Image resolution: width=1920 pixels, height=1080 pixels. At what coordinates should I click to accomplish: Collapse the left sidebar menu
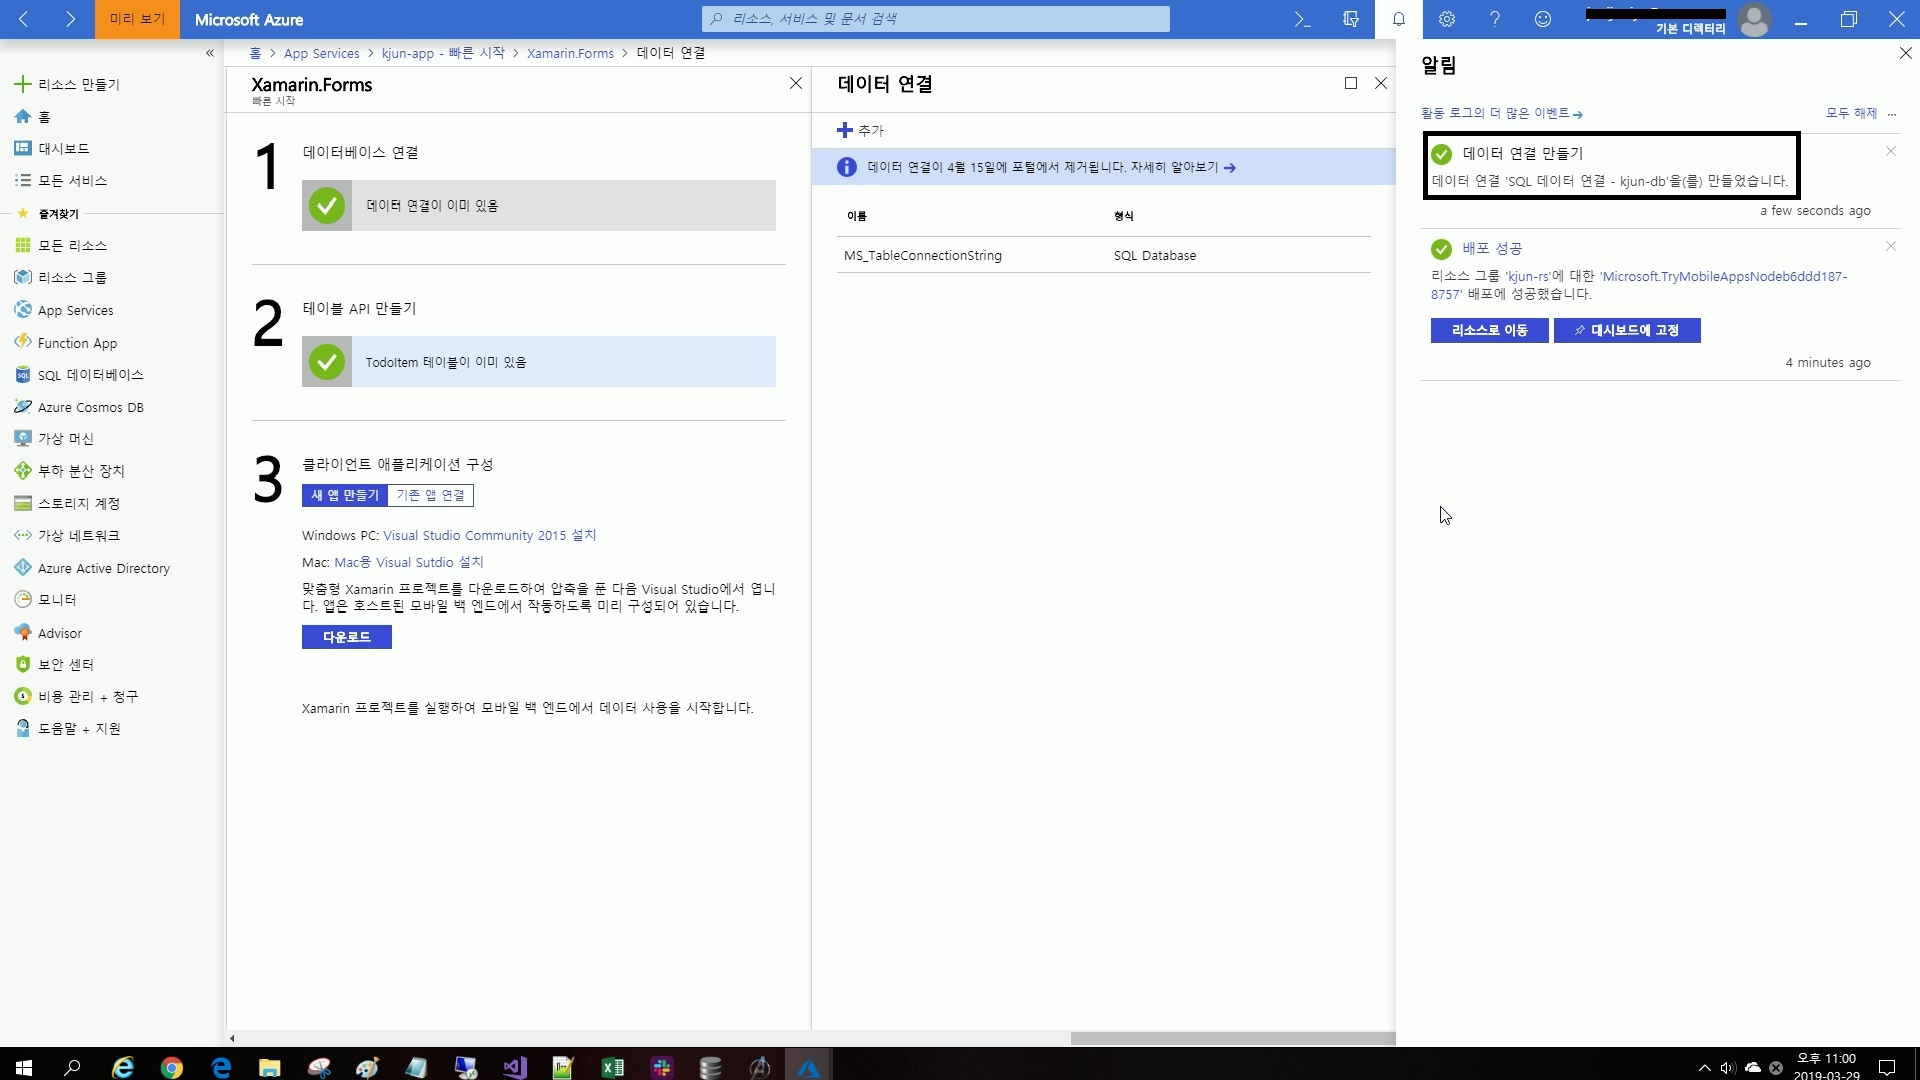(209, 53)
